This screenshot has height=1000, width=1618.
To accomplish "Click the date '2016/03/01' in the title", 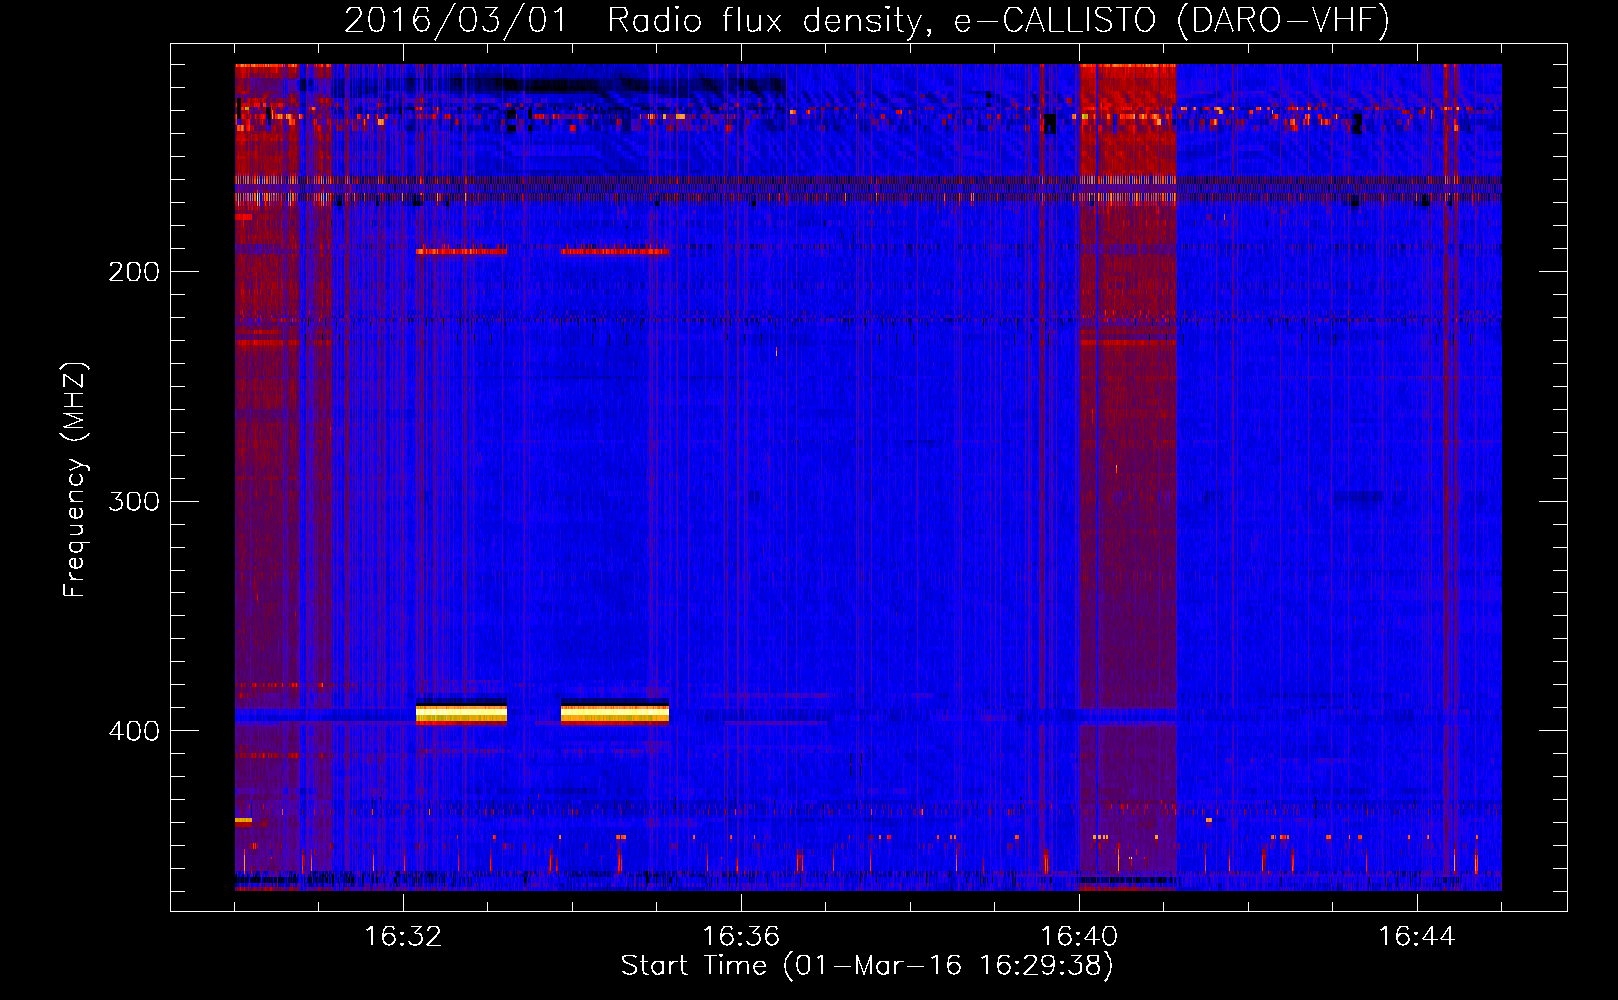I will click(455, 21).
